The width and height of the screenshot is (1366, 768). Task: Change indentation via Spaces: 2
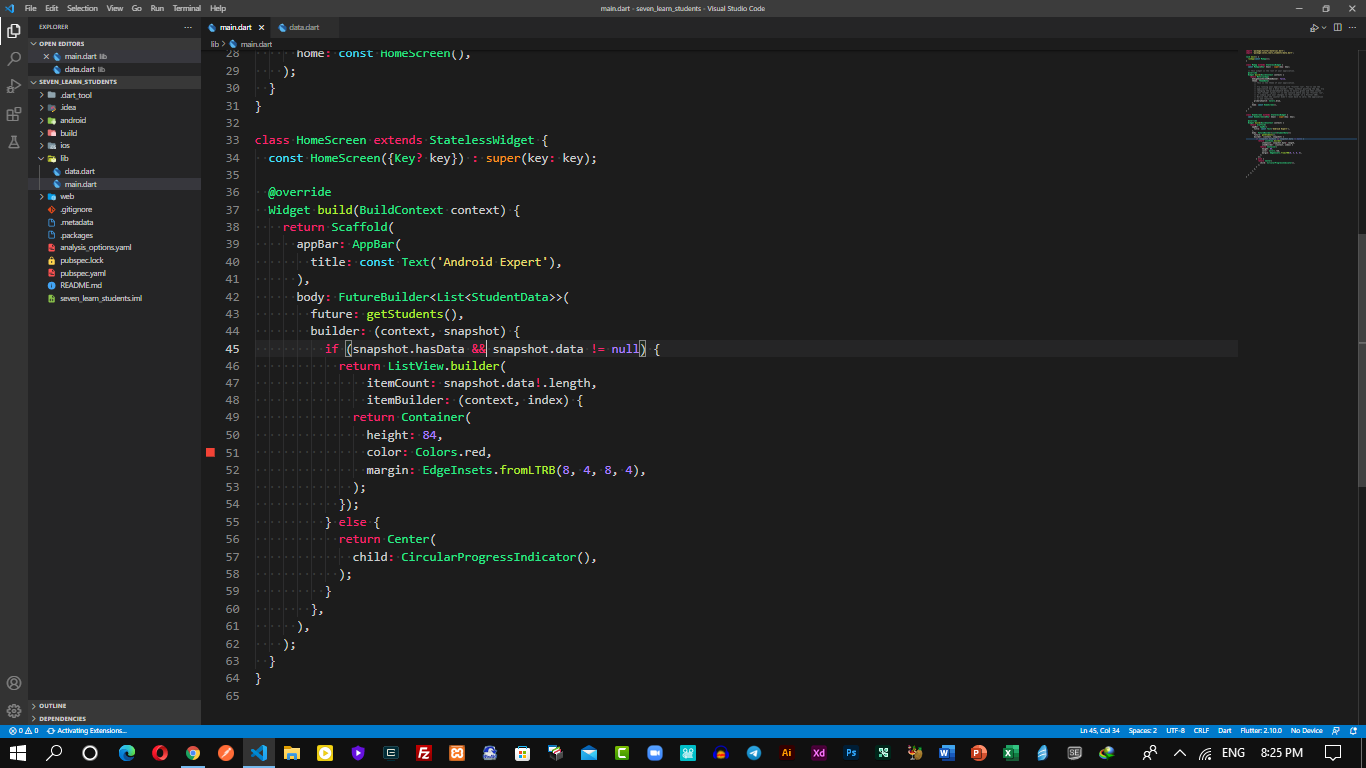click(1143, 731)
